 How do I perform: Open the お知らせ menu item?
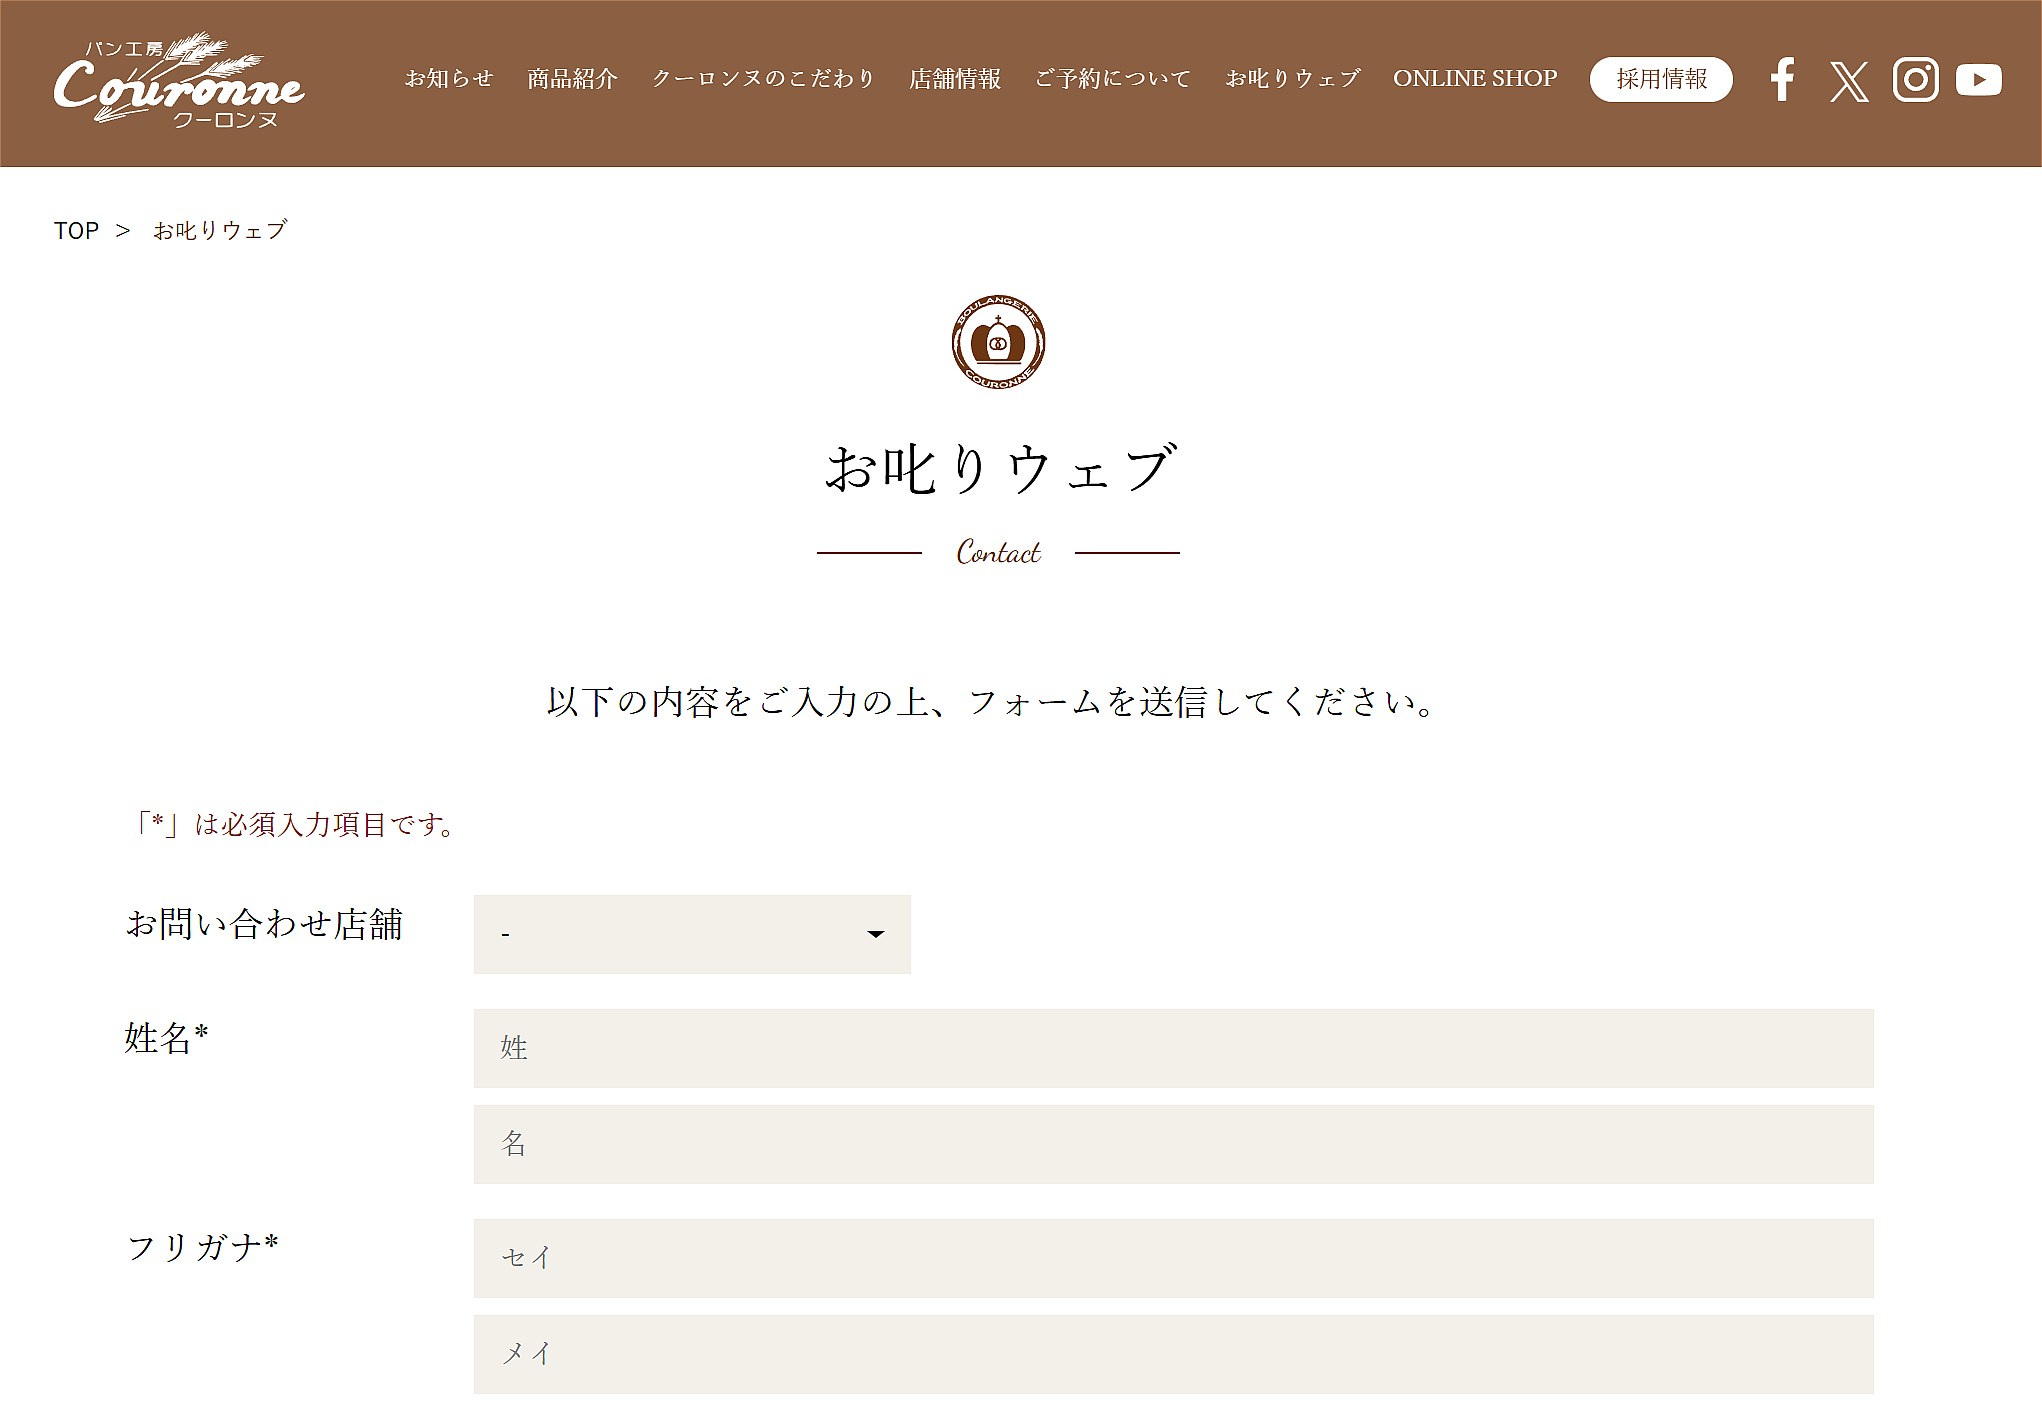(x=449, y=79)
